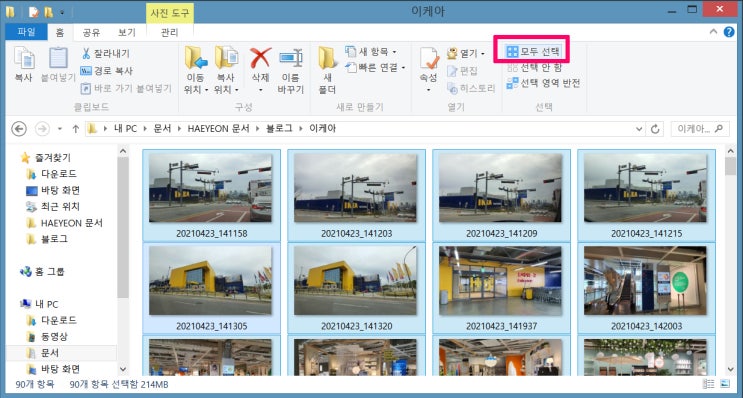The width and height of the screenshot is (743, 398).
Task: Choose 잘라내기 (Cut) scissors
Action: tap(106, 53)
